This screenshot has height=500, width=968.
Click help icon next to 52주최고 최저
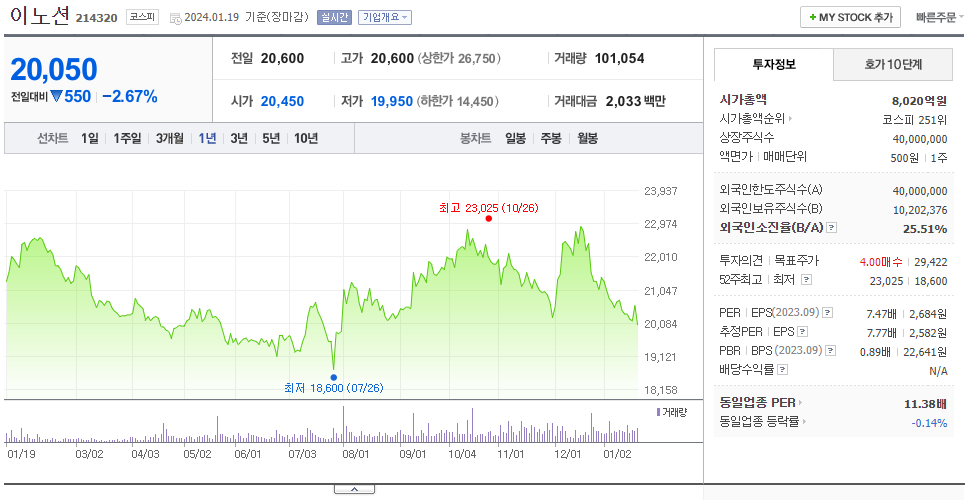(806, 280)
